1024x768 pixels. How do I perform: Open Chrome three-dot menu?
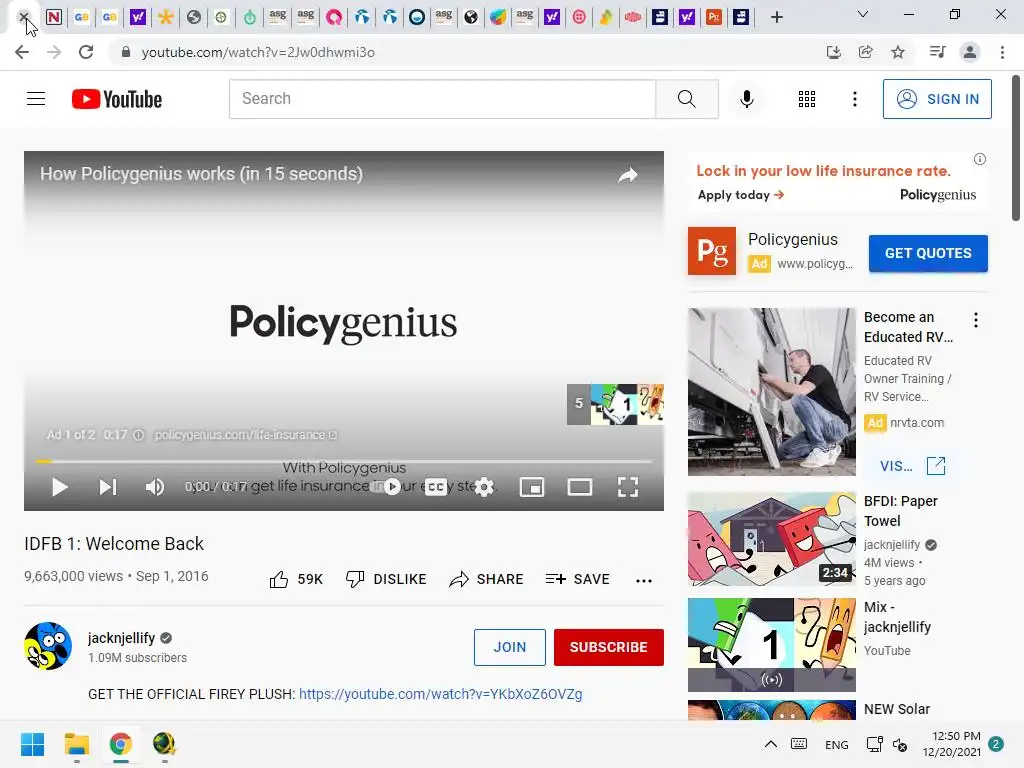coord(1002,52)
